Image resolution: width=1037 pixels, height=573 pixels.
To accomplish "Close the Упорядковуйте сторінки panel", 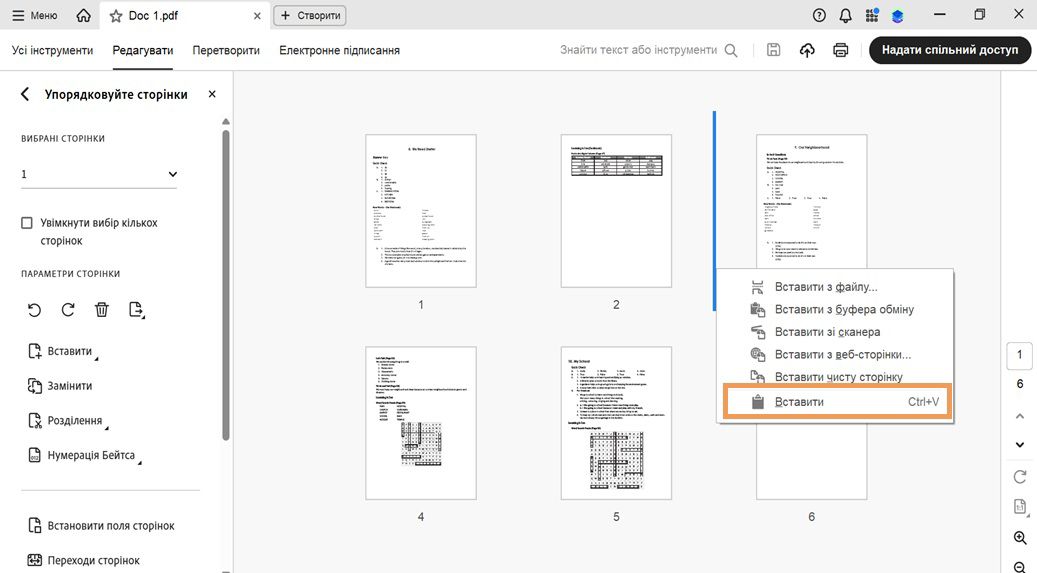I will point(212,94).
